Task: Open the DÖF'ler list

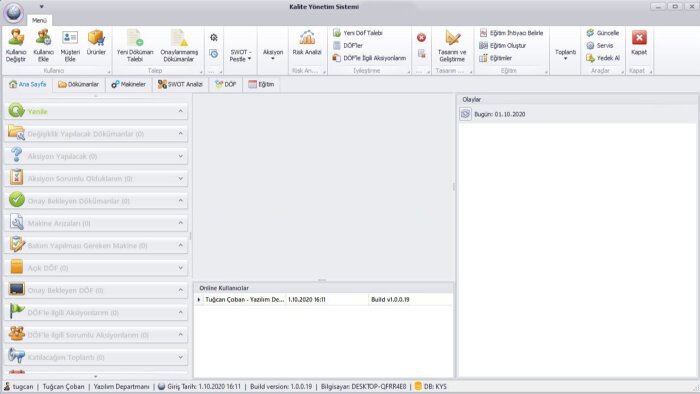Action: 348,46
